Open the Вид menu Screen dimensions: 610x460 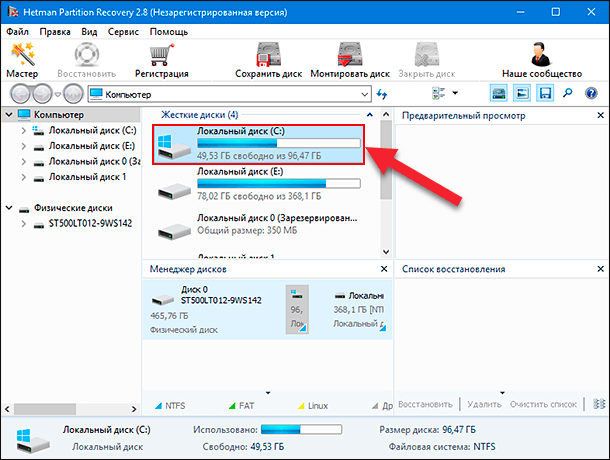coord(89,32)
